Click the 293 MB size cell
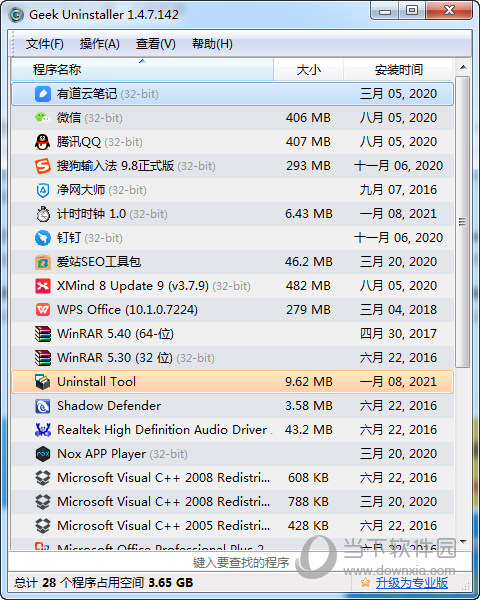480x600 pixels. click(308, 166)
